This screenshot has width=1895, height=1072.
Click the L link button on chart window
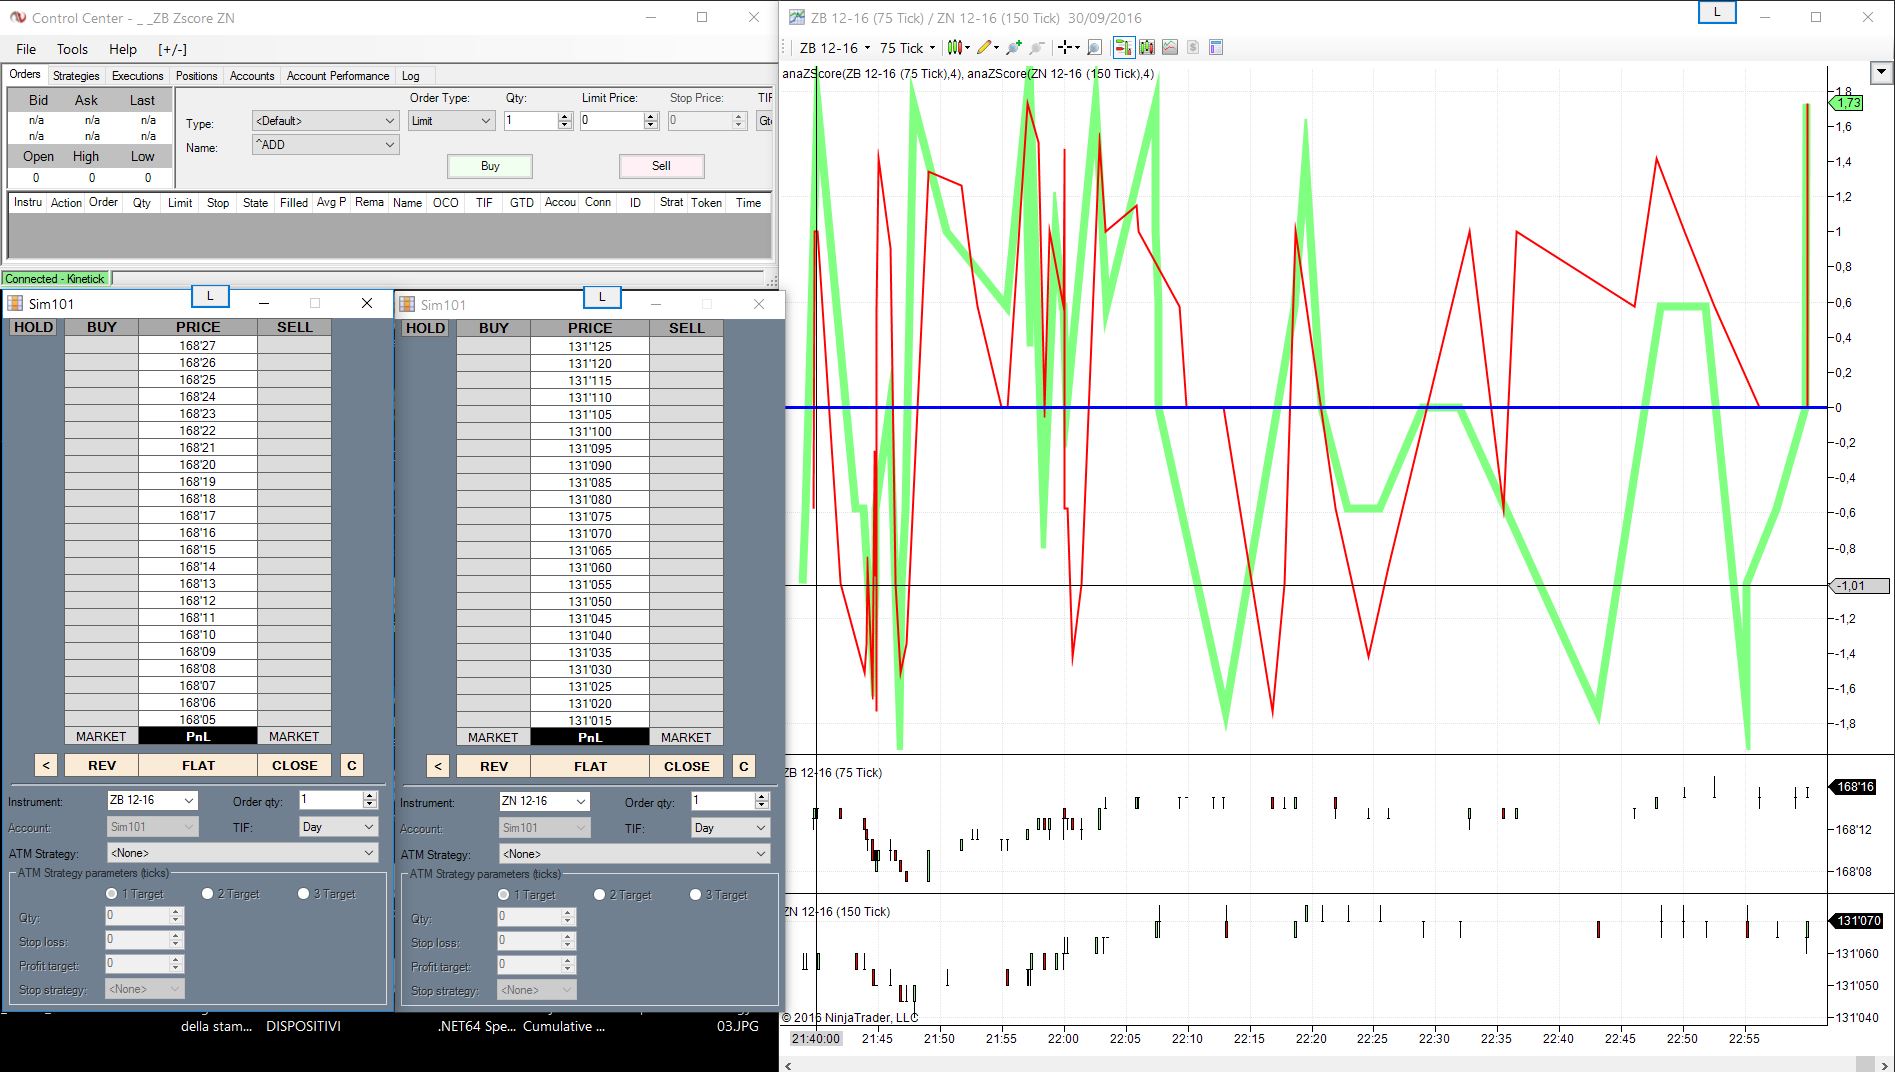(x=1717, y=12)
